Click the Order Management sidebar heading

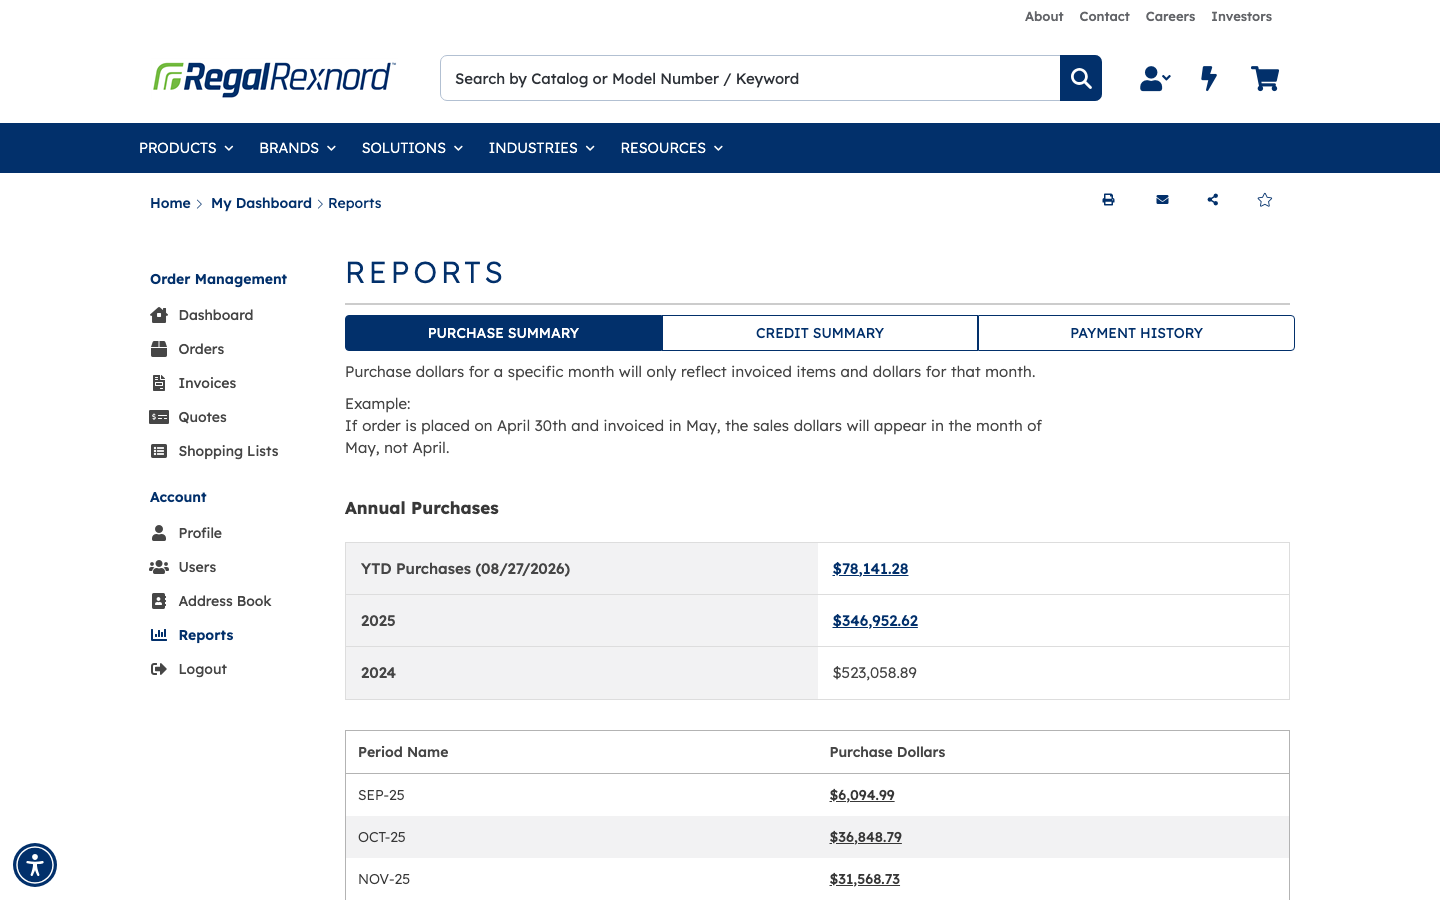(218, 279)
